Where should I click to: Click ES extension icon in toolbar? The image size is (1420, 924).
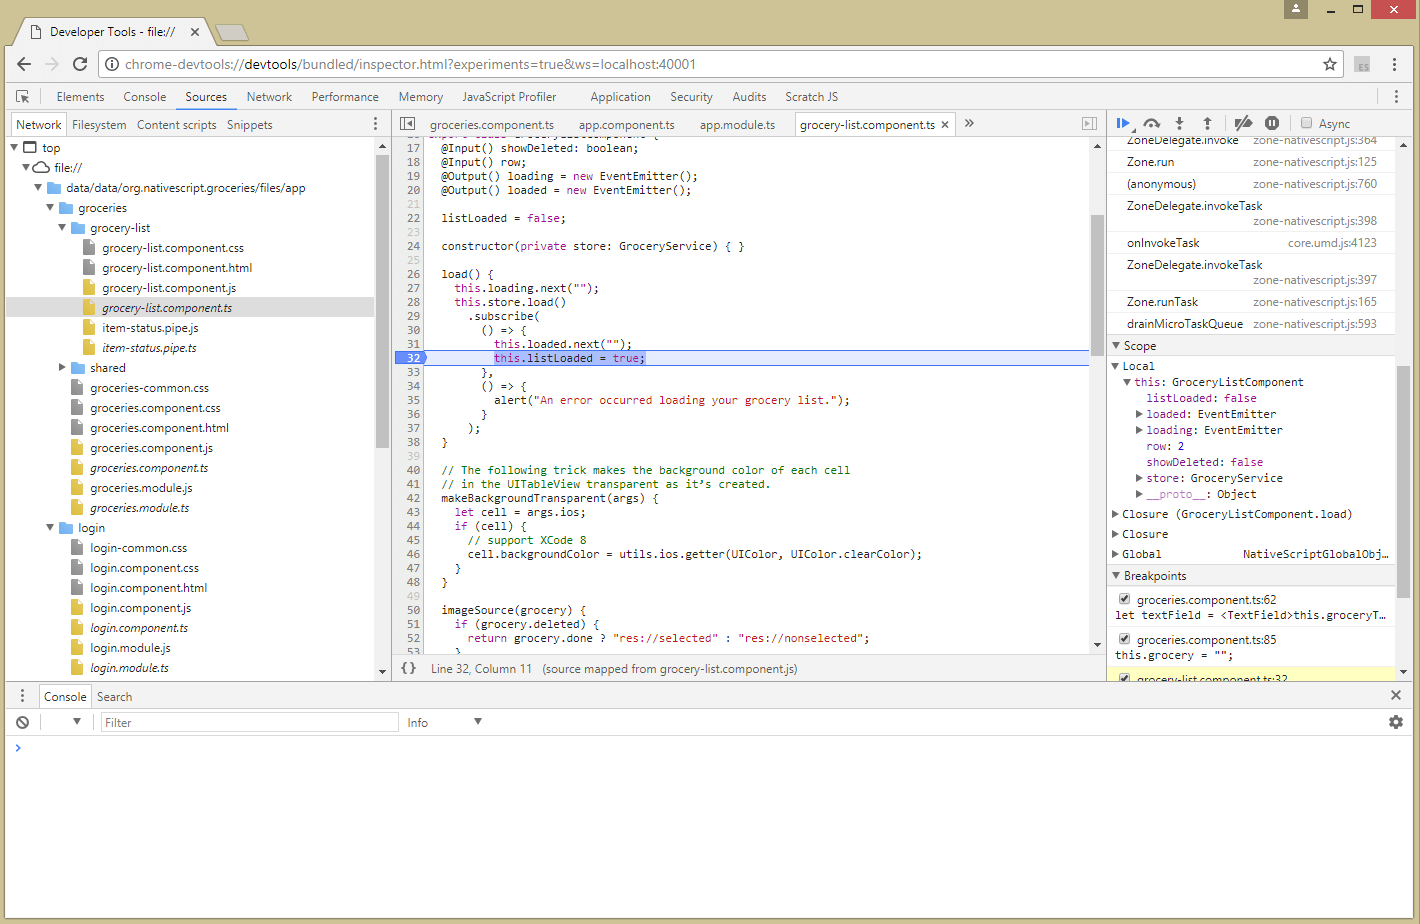[x=1362, y=64]
